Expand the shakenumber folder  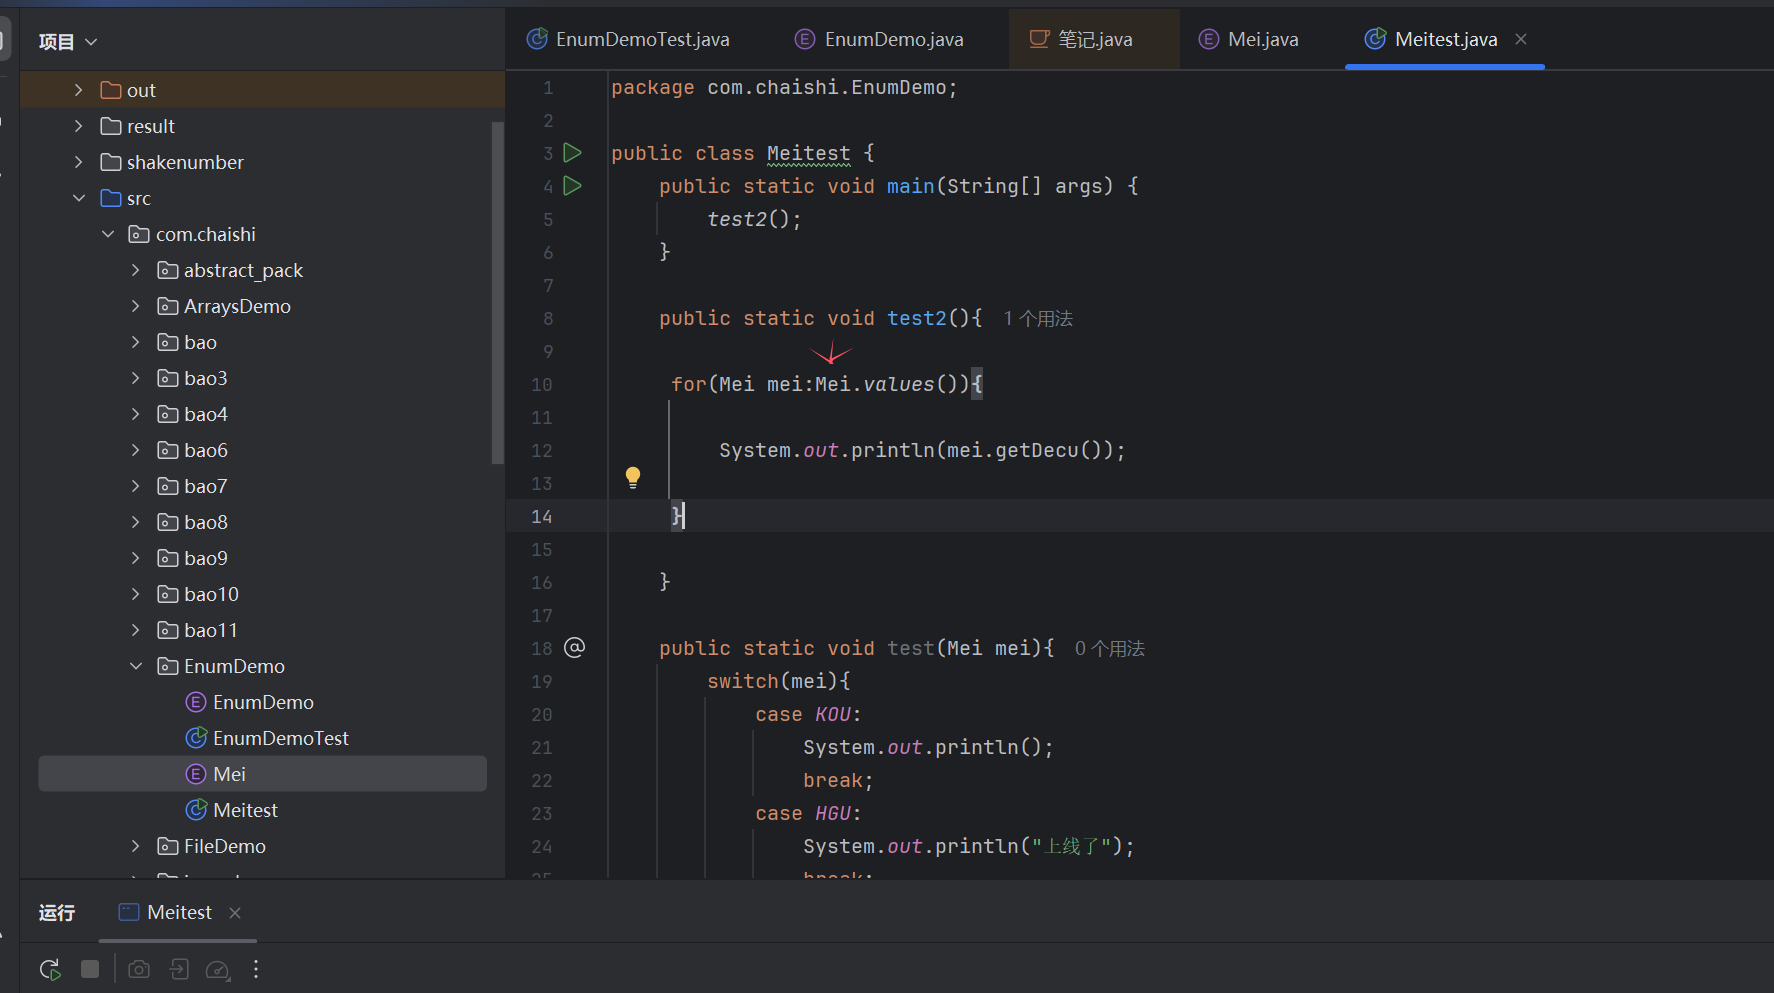tap(79, 162)
